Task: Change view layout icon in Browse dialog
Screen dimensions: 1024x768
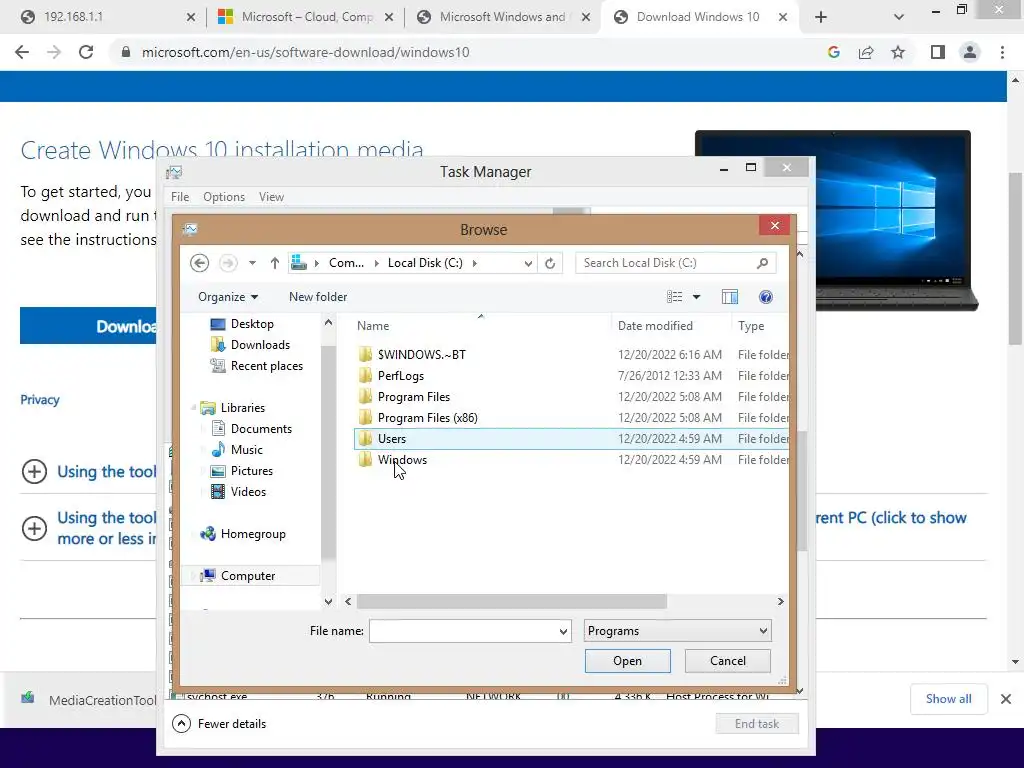Action: (674, 297)
